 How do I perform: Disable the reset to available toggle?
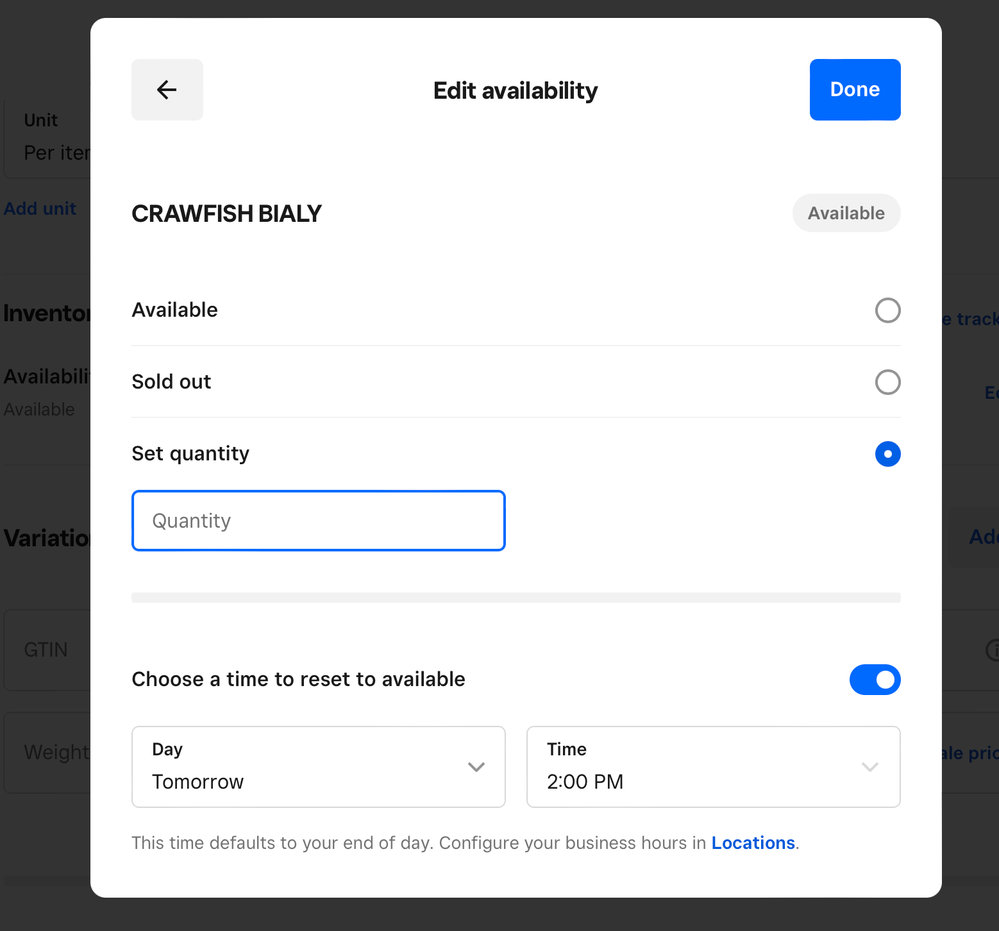875,680
